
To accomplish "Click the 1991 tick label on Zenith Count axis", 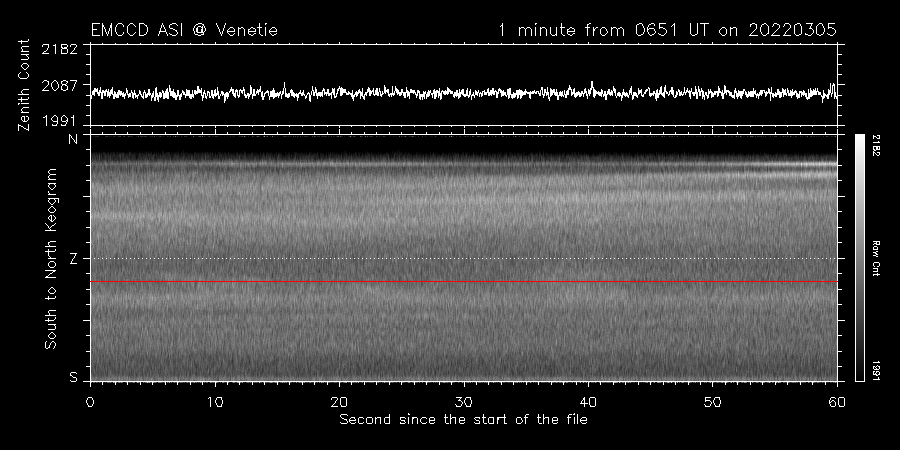I will pyautogui.click(x=59, y=121).
